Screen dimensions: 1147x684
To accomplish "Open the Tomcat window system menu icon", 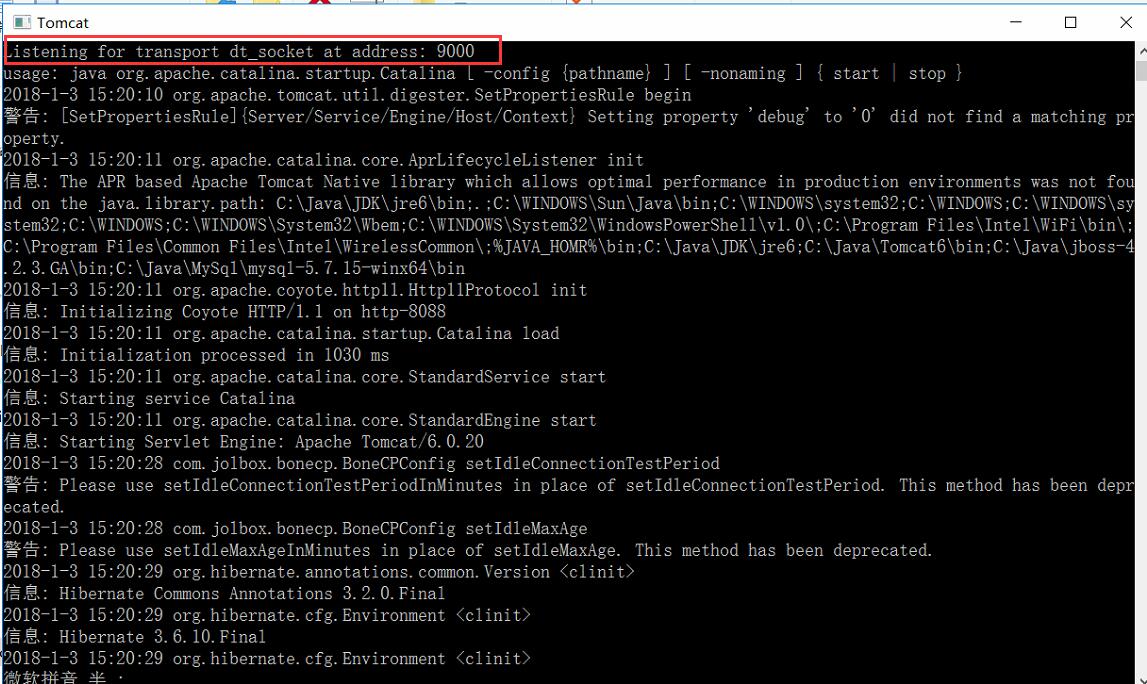I will tap(22, 23).
